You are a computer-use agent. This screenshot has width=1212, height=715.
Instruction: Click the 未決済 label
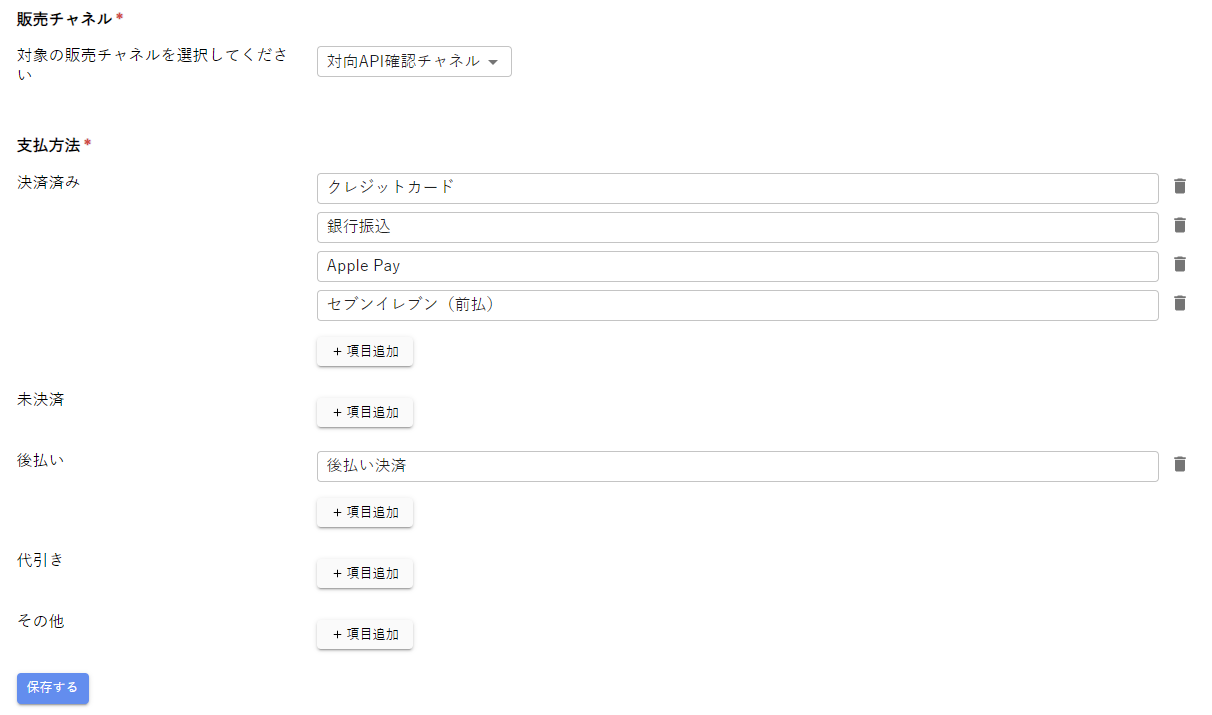(40, 399)
